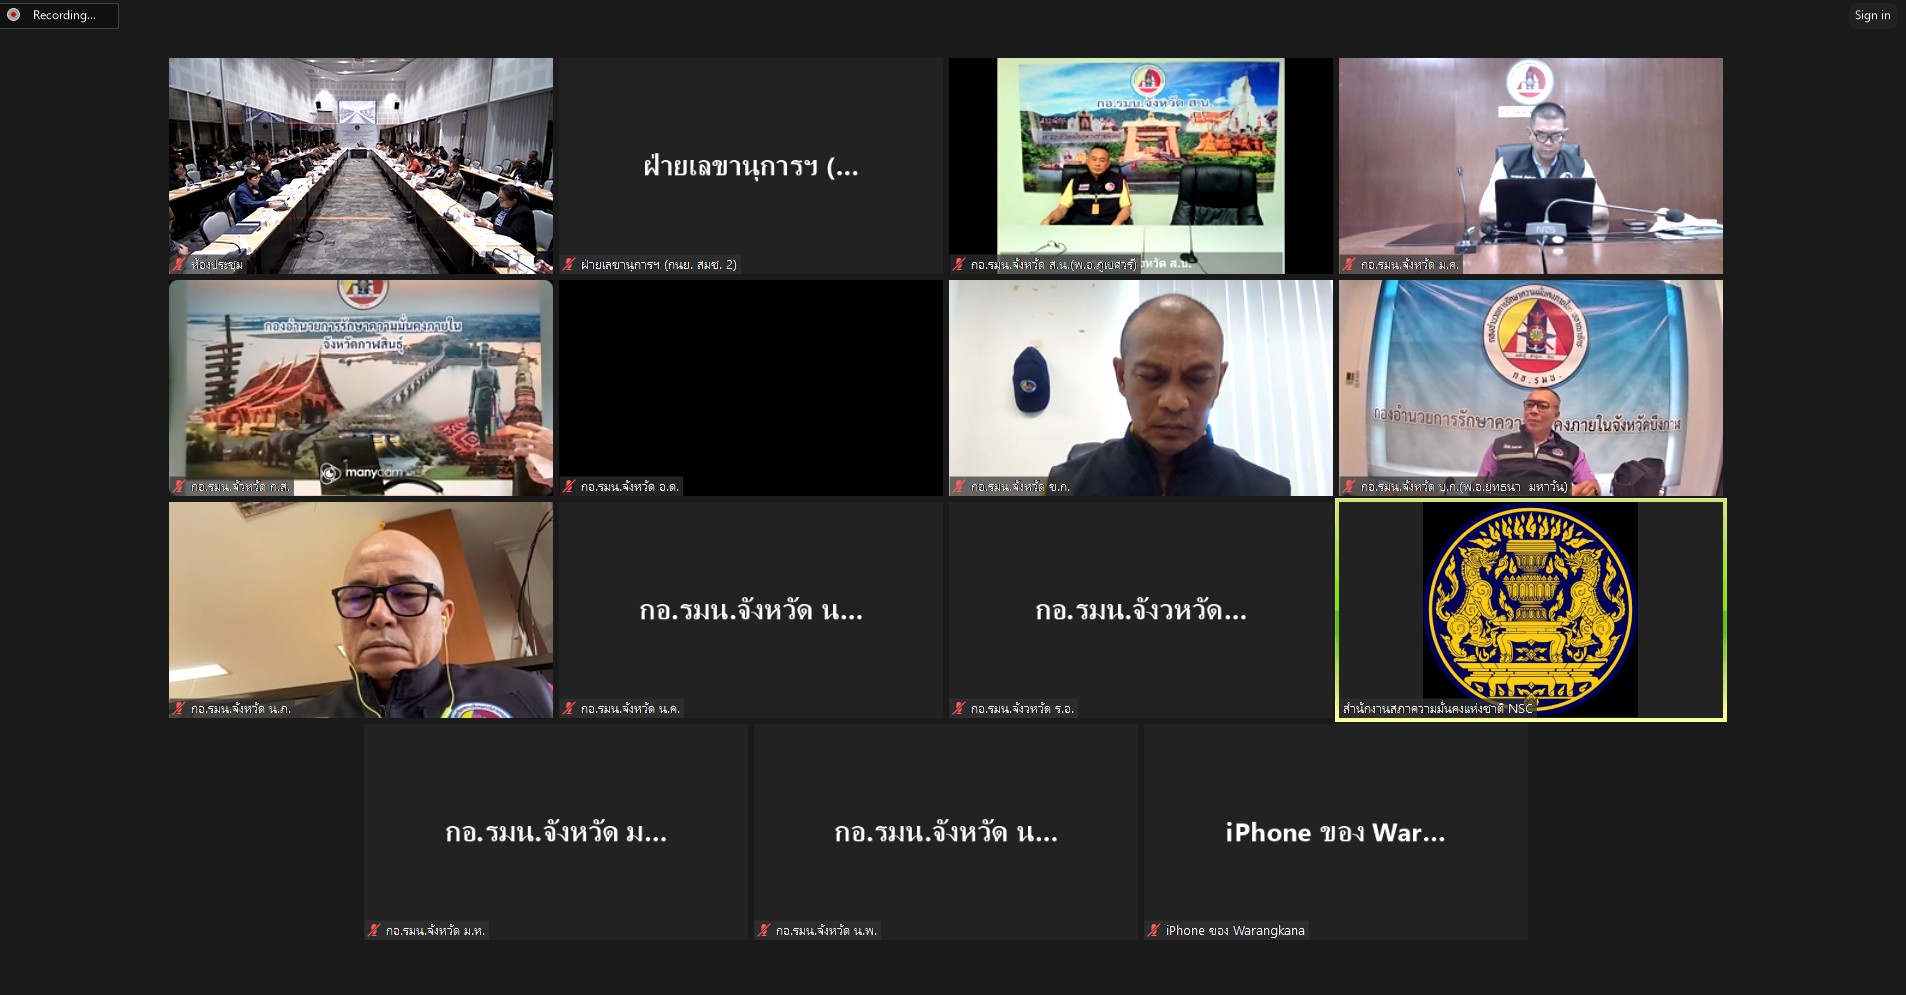Click muted mic icon on ฝ่ายเลขานุการฯ tile
The width and height of the screenshot is (1906, 995).
pos(569,265)
